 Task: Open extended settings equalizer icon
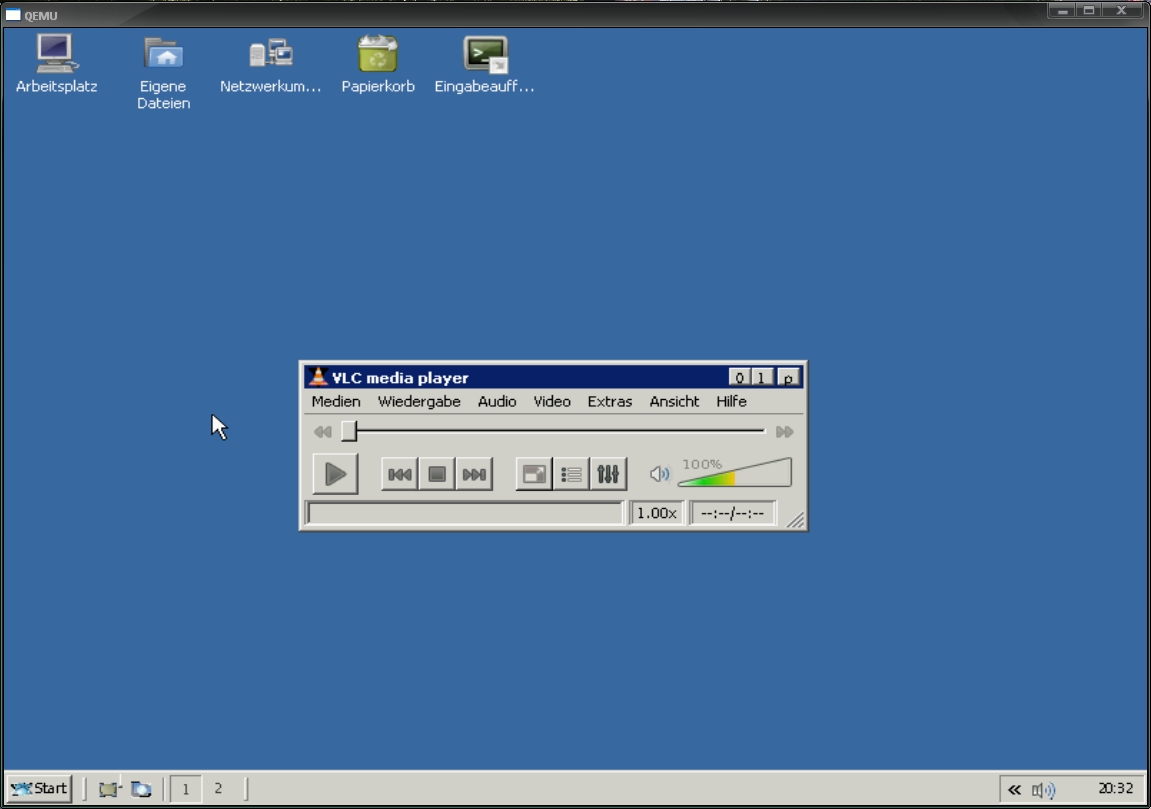click(x=608, y=474)
